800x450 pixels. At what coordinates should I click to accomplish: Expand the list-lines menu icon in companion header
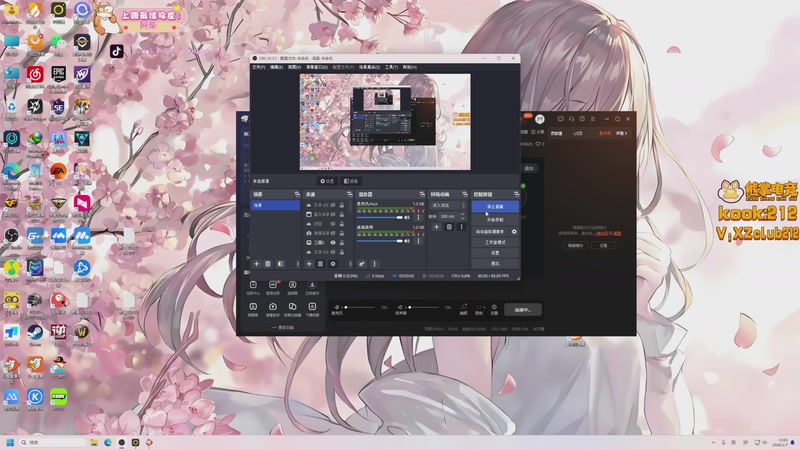tap(592, 119)
